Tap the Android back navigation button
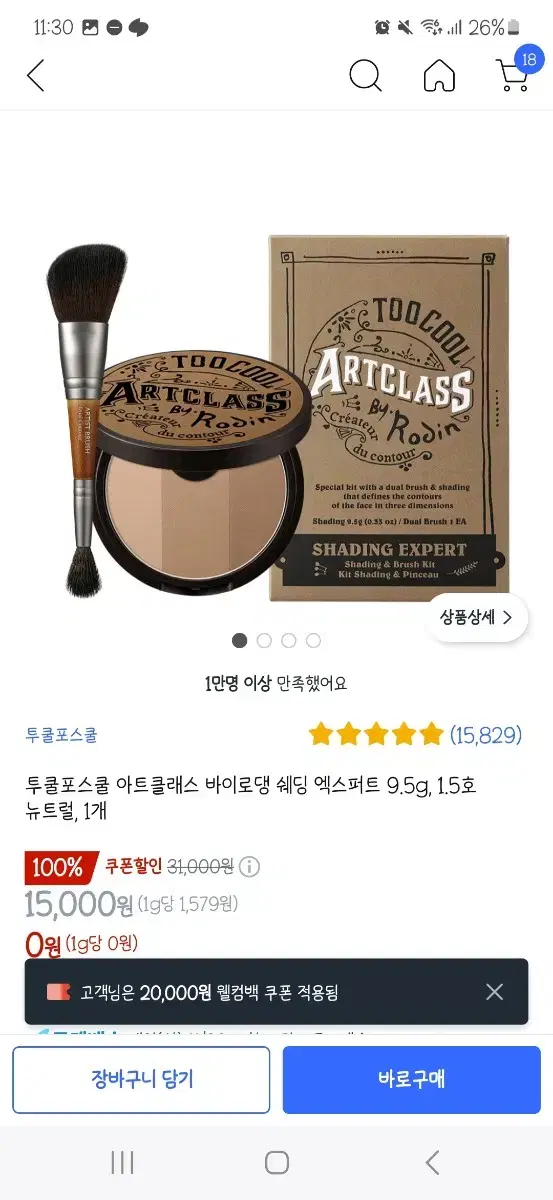This screenshot has height=1200, width=553. pyautogui.click(x=432, y=1162)
